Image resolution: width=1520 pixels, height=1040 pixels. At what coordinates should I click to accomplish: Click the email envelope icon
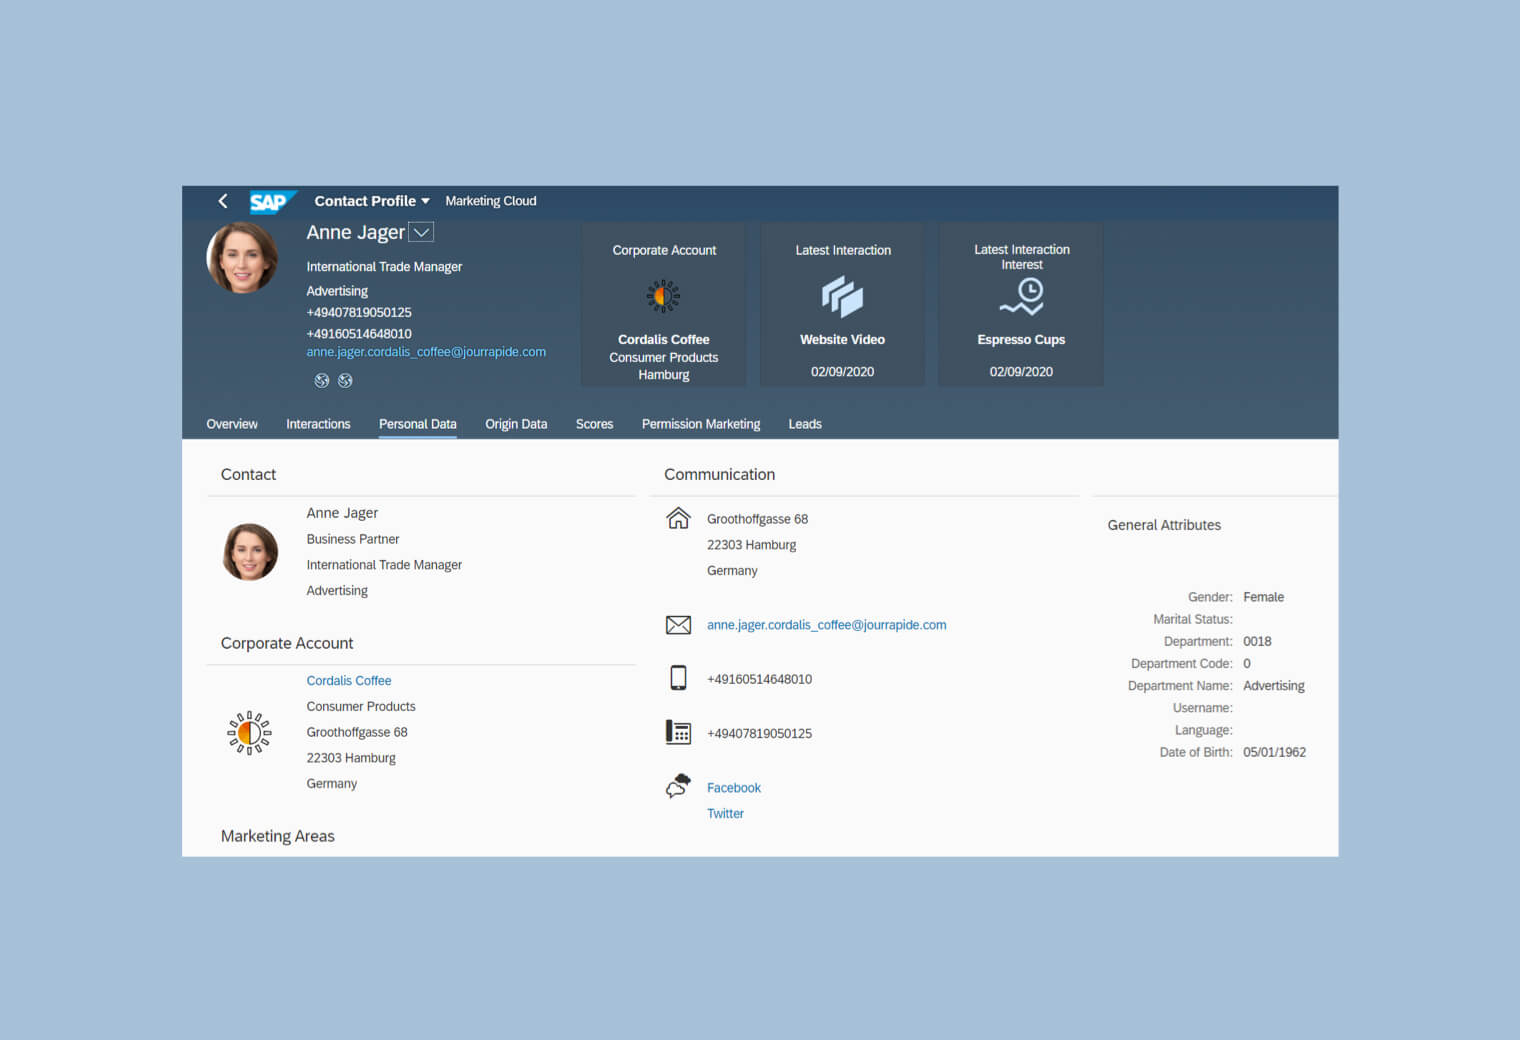click(678, 624)
